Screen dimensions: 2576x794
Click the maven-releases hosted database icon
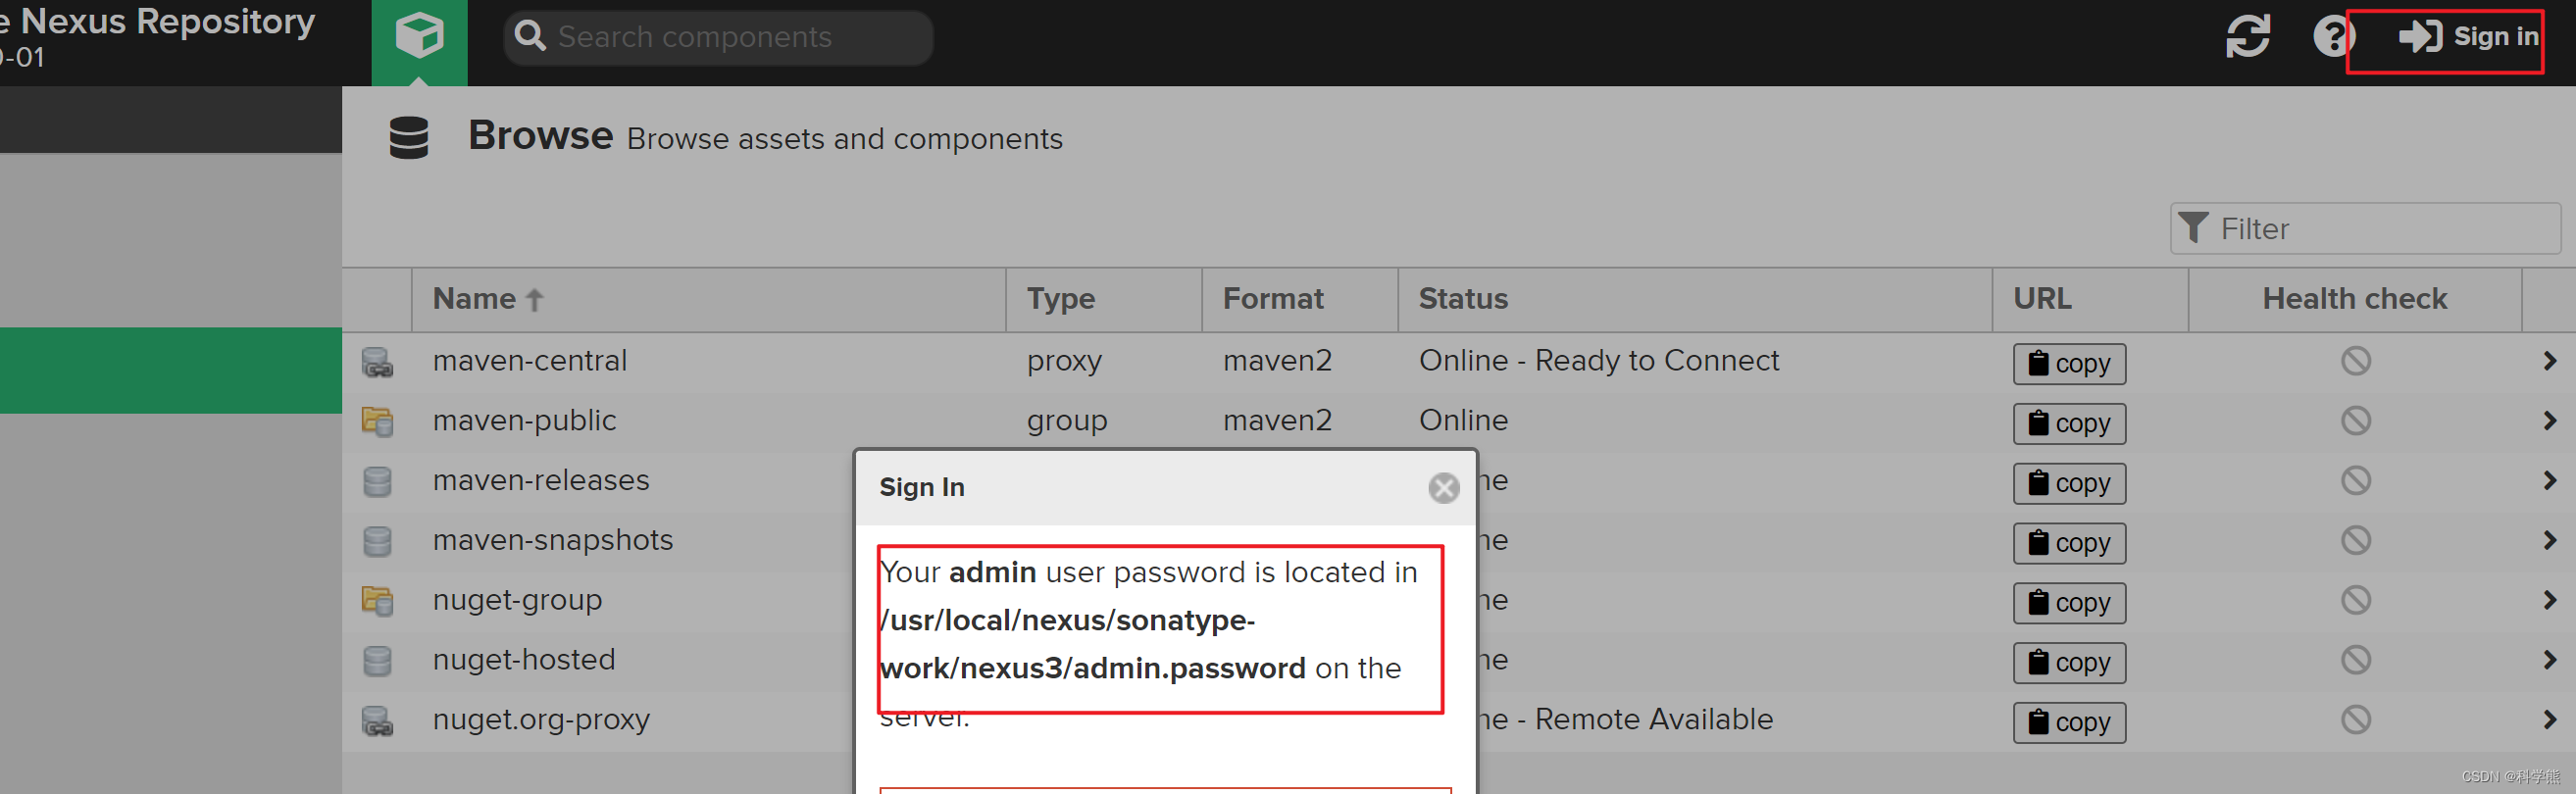point(377,482)
